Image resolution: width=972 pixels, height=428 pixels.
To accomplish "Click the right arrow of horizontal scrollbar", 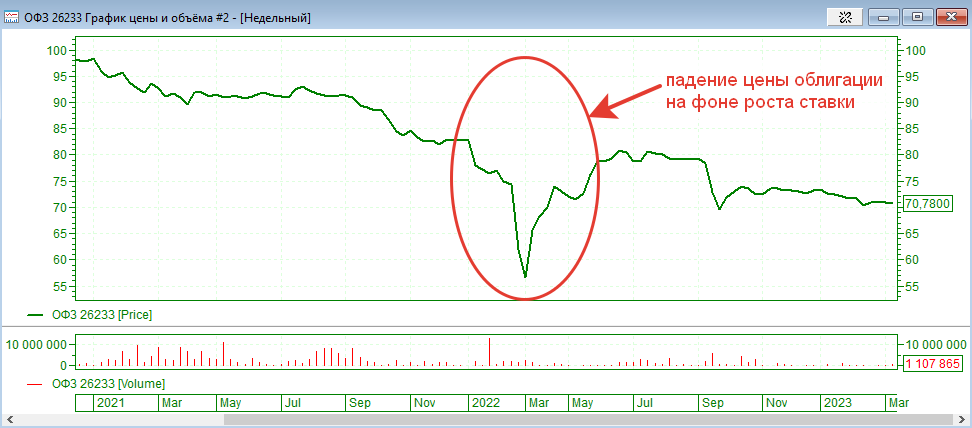I will (963, 420).
